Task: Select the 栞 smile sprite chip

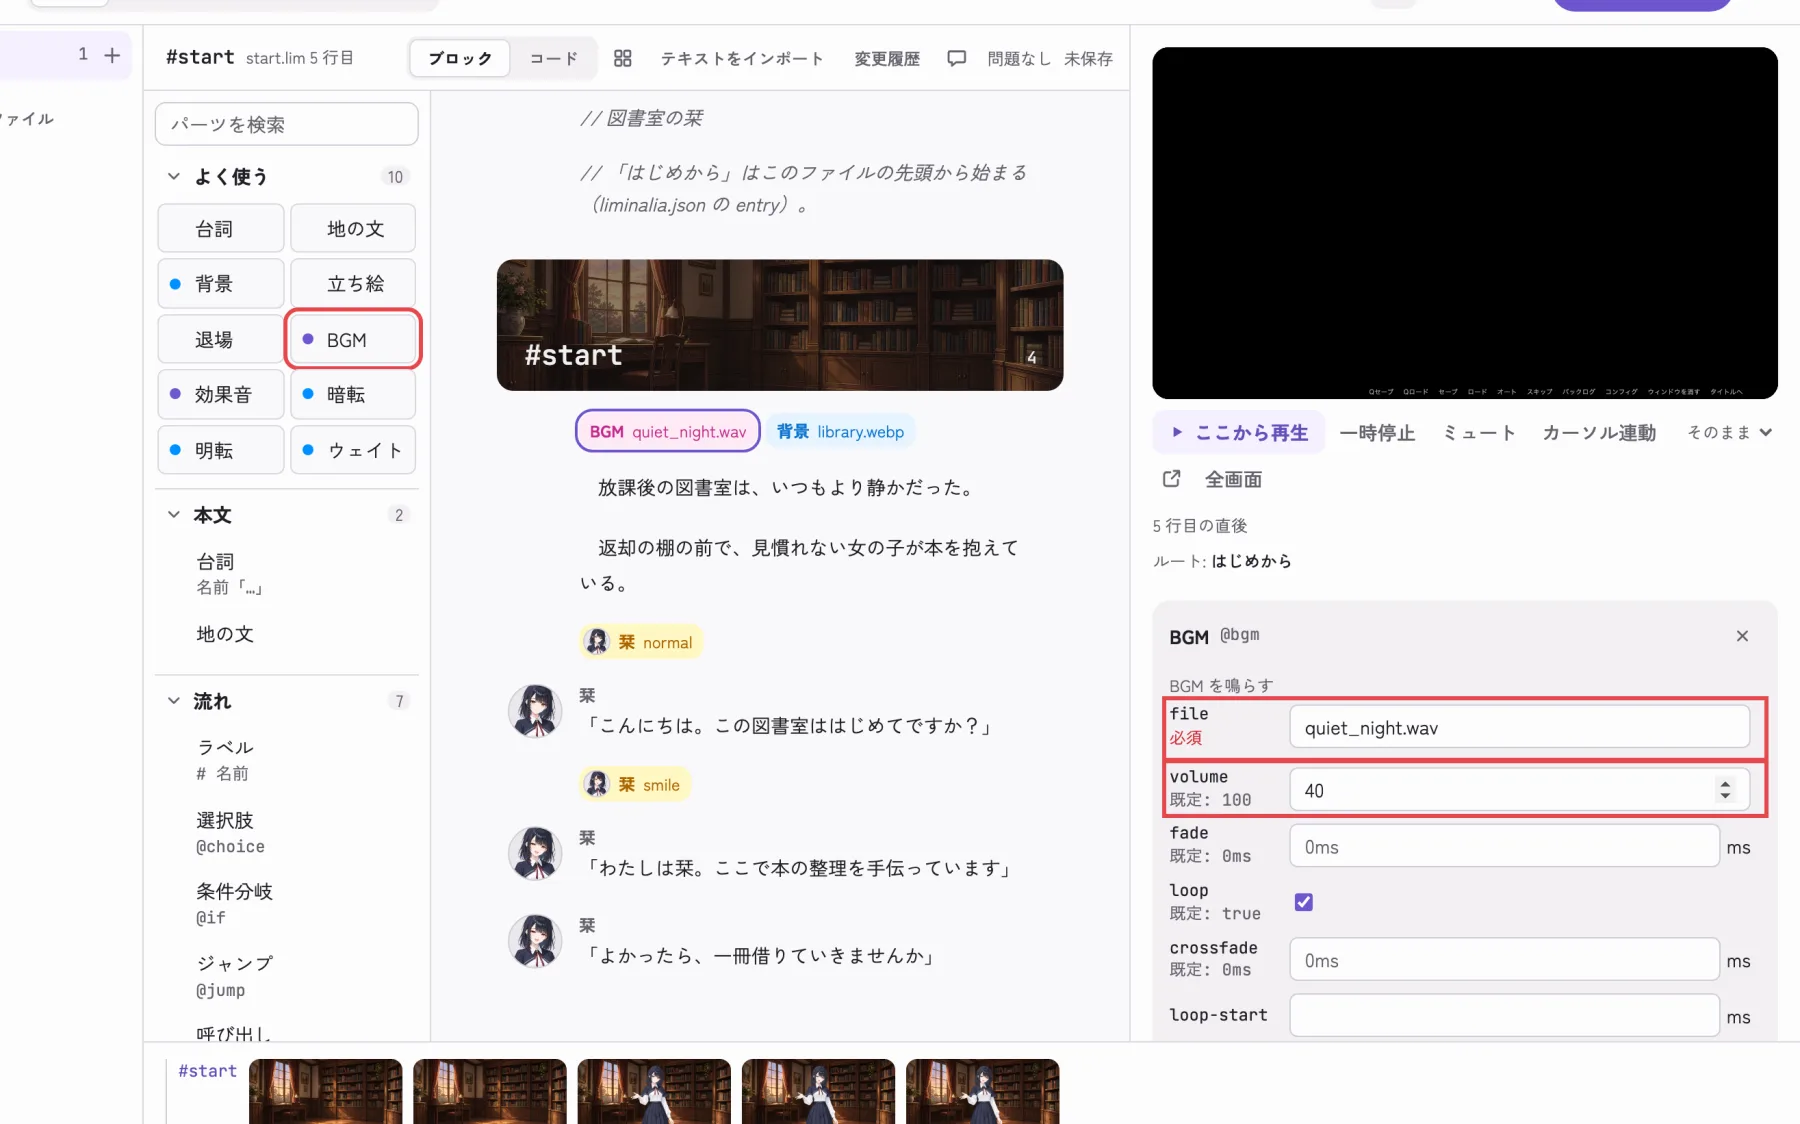Action: coord(635,784)
